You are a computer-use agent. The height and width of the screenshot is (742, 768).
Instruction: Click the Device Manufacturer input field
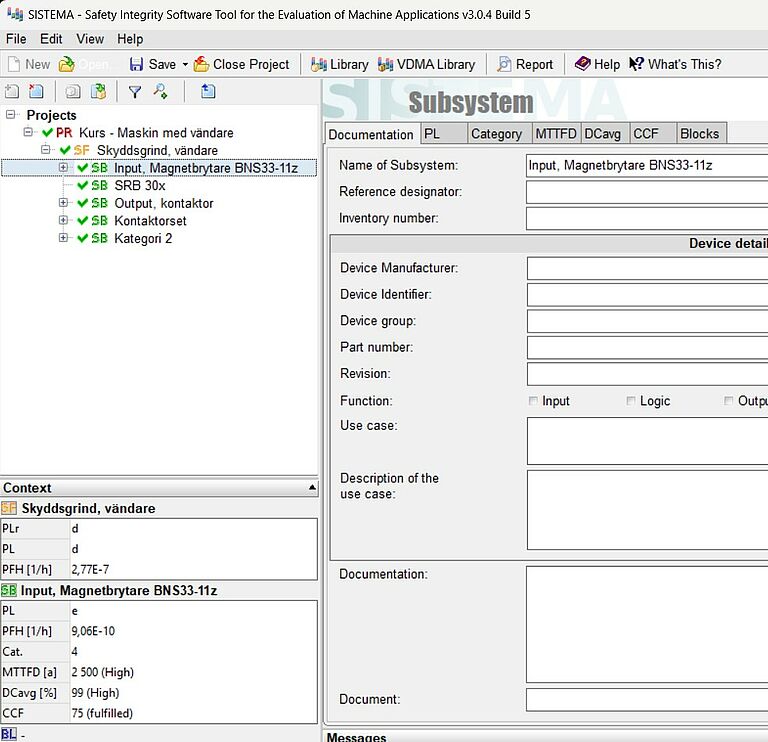(x=646, y=268)
